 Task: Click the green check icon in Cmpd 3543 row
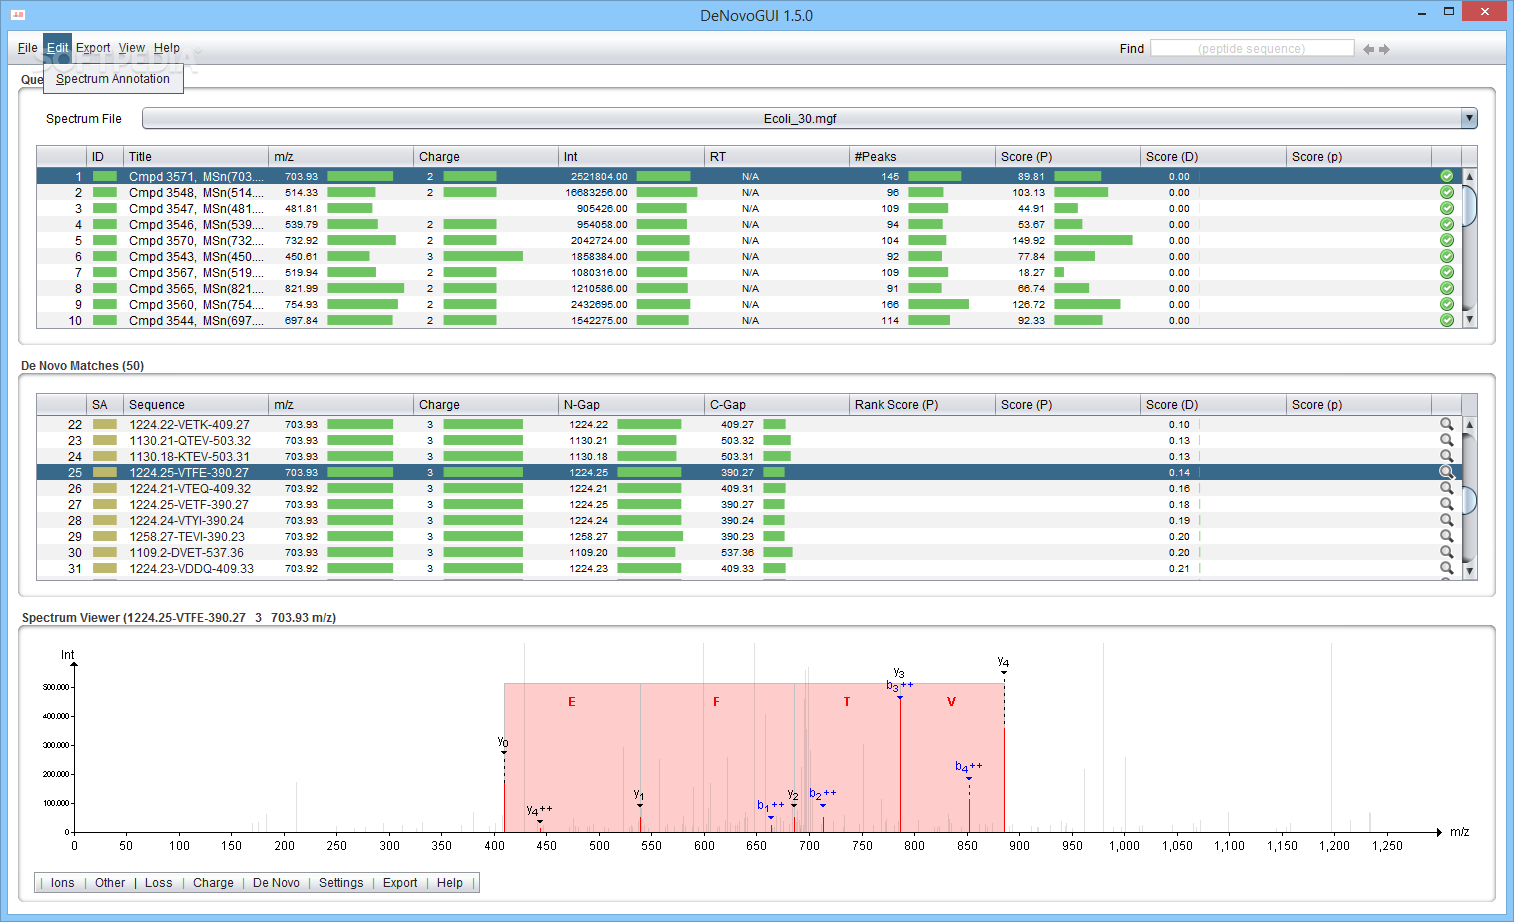click(x=1446, y=256)
